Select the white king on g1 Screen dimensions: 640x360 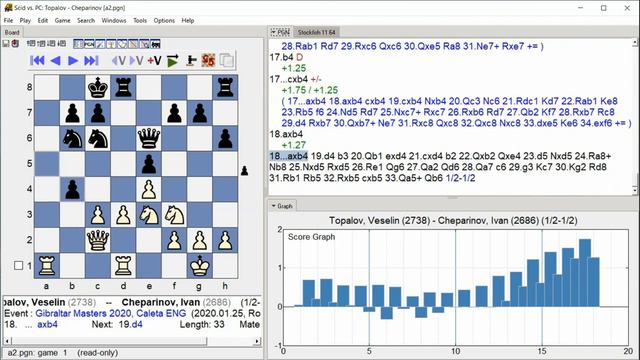200,266
